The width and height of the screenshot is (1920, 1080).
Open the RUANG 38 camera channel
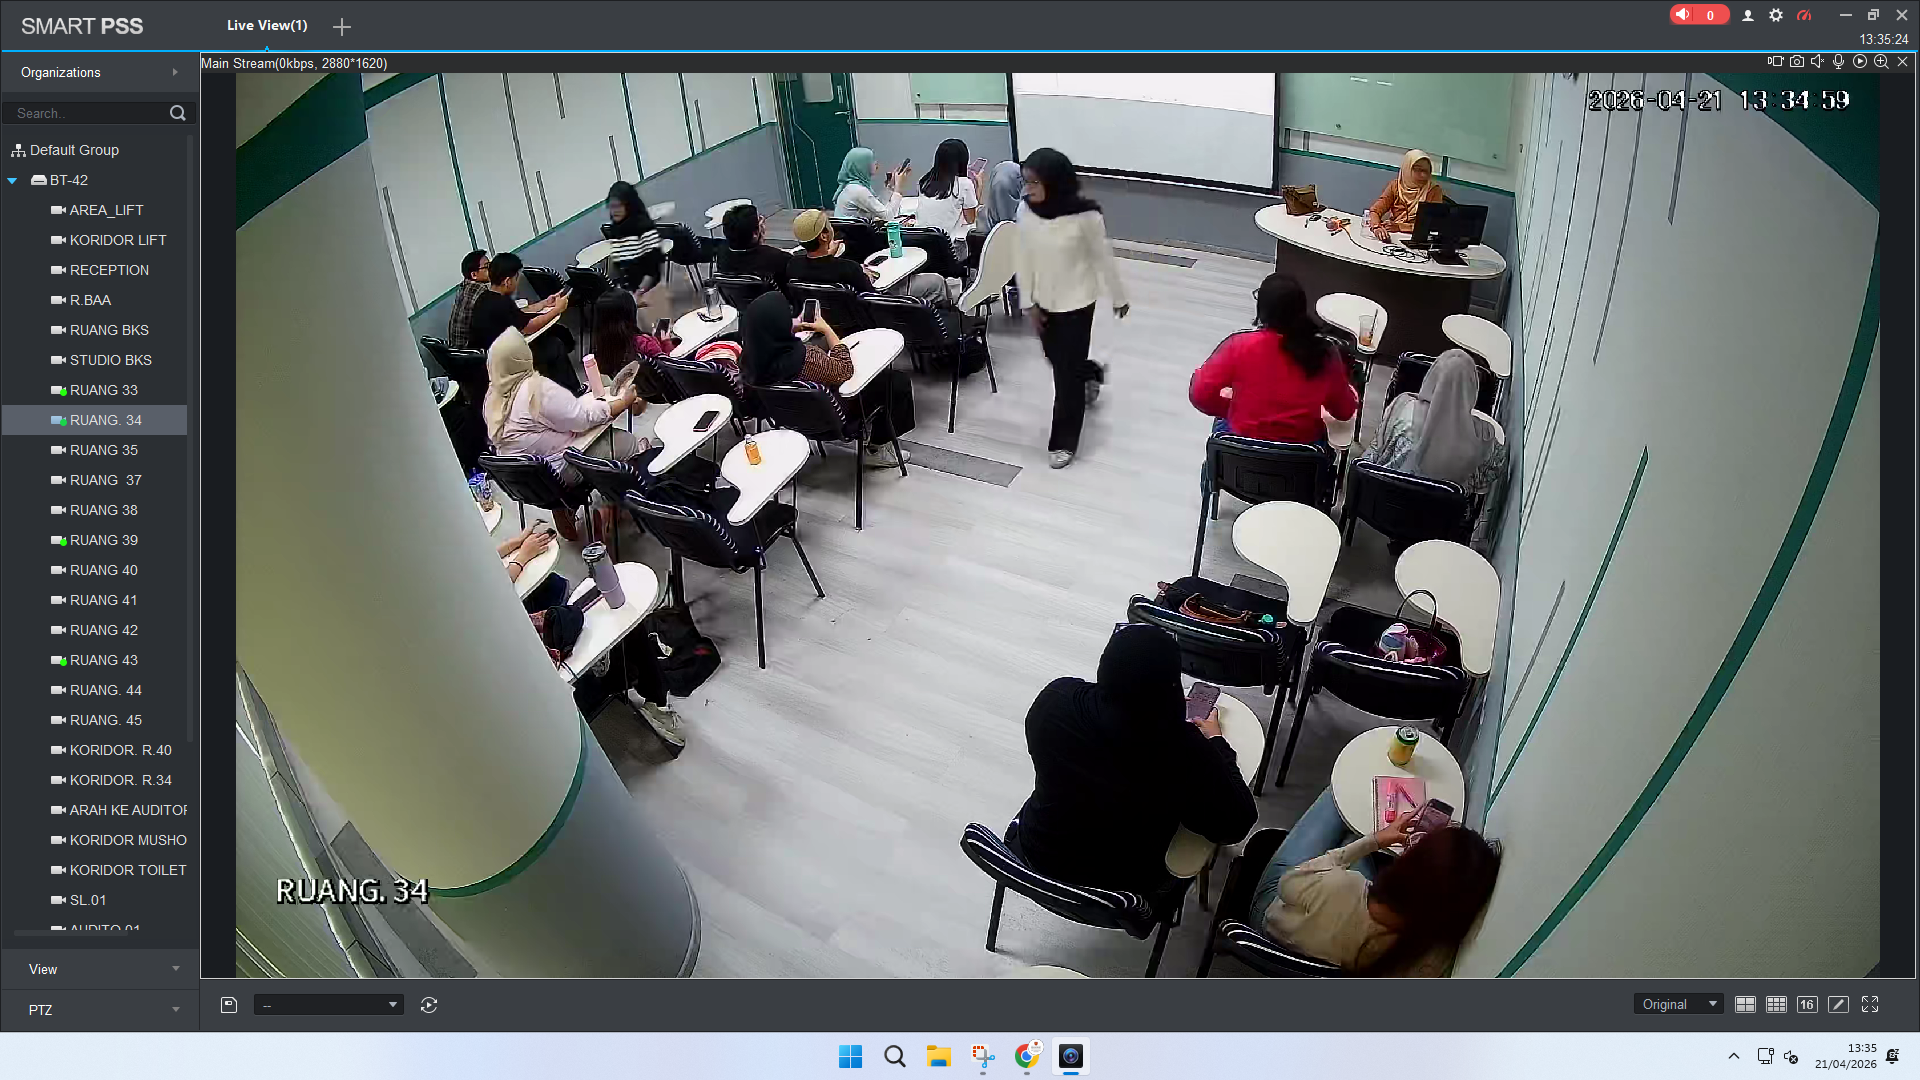(x=95, y=510)
